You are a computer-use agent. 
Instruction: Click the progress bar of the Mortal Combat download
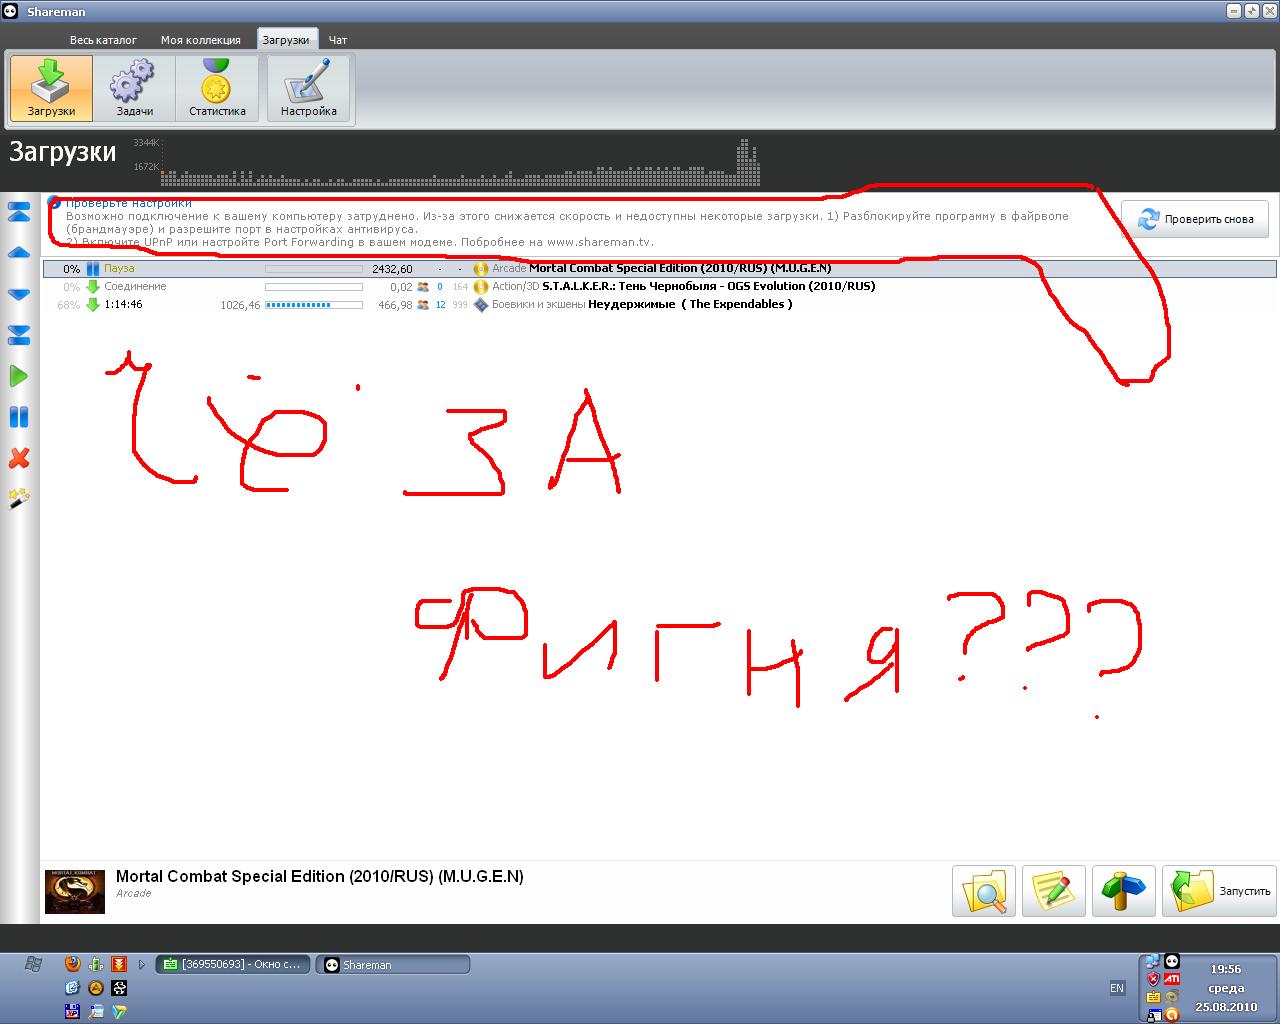tap(314, 269)
